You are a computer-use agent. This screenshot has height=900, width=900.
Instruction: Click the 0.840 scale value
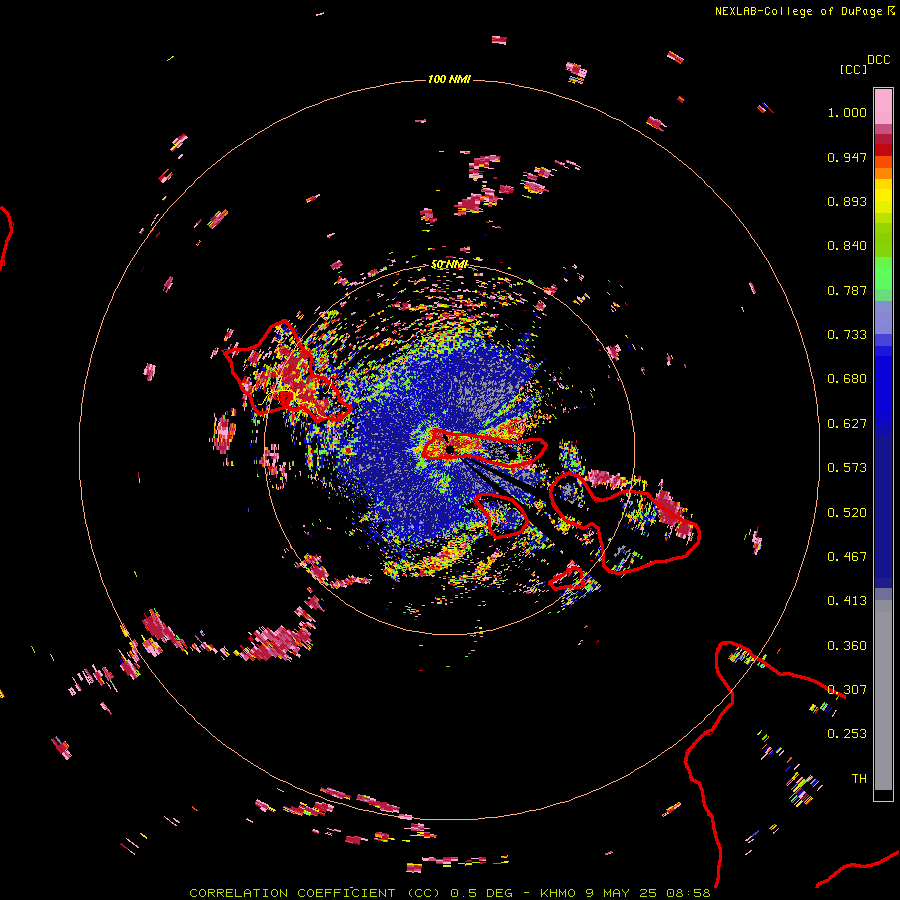pos(847,246)
